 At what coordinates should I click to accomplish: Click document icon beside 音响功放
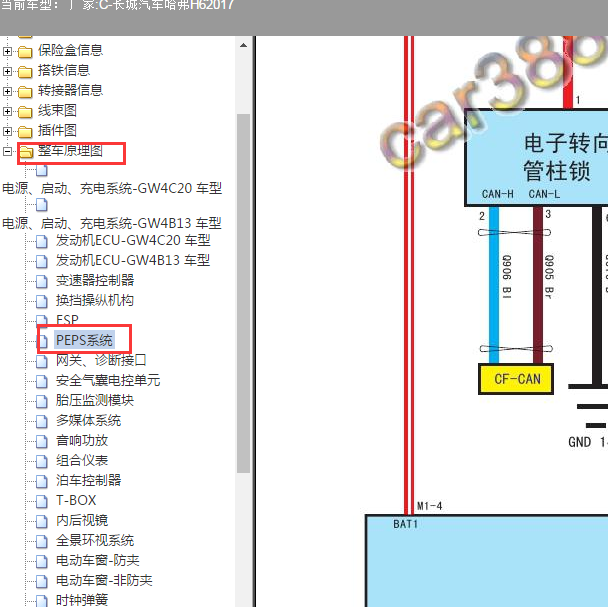pyautogui.click(x=42, y=442)
